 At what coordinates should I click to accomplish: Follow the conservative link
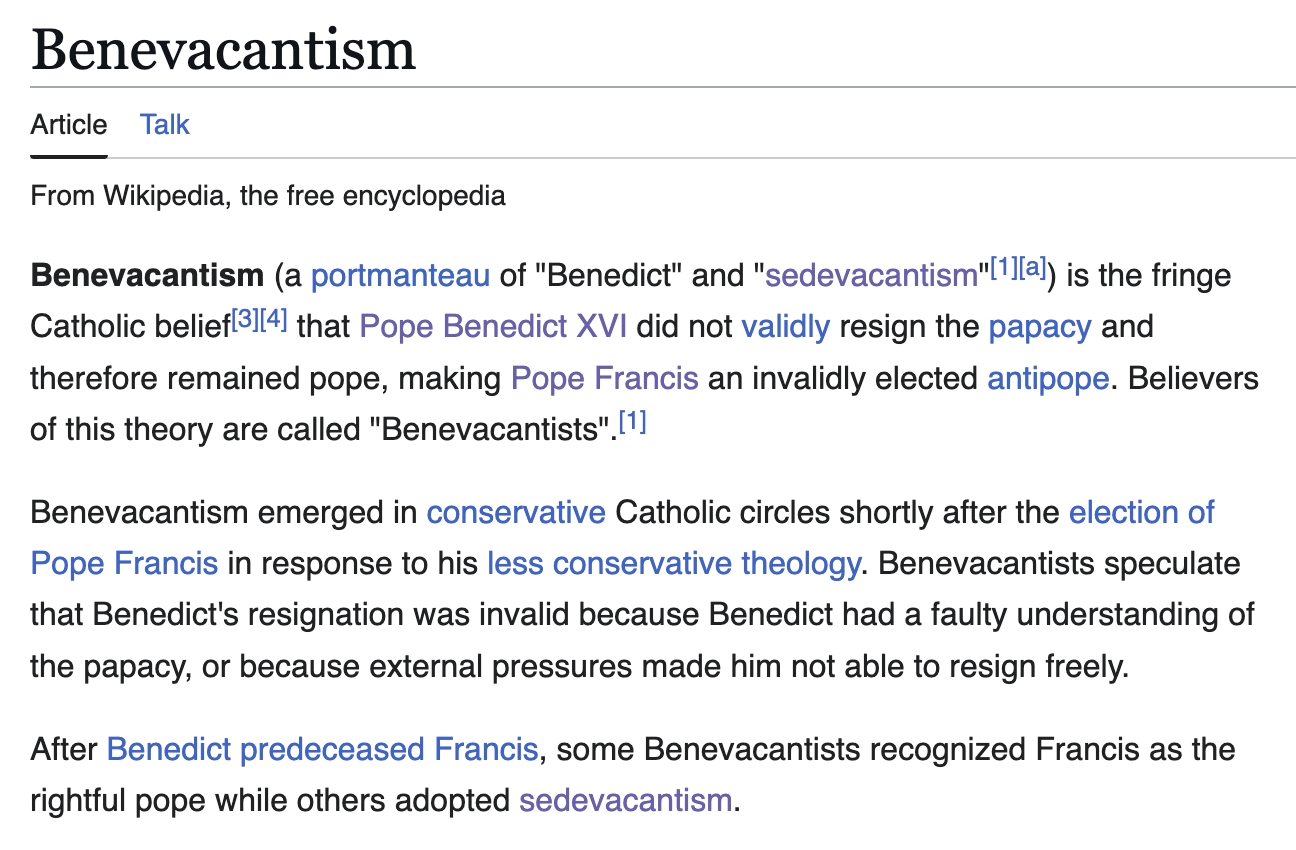(516, 513)
